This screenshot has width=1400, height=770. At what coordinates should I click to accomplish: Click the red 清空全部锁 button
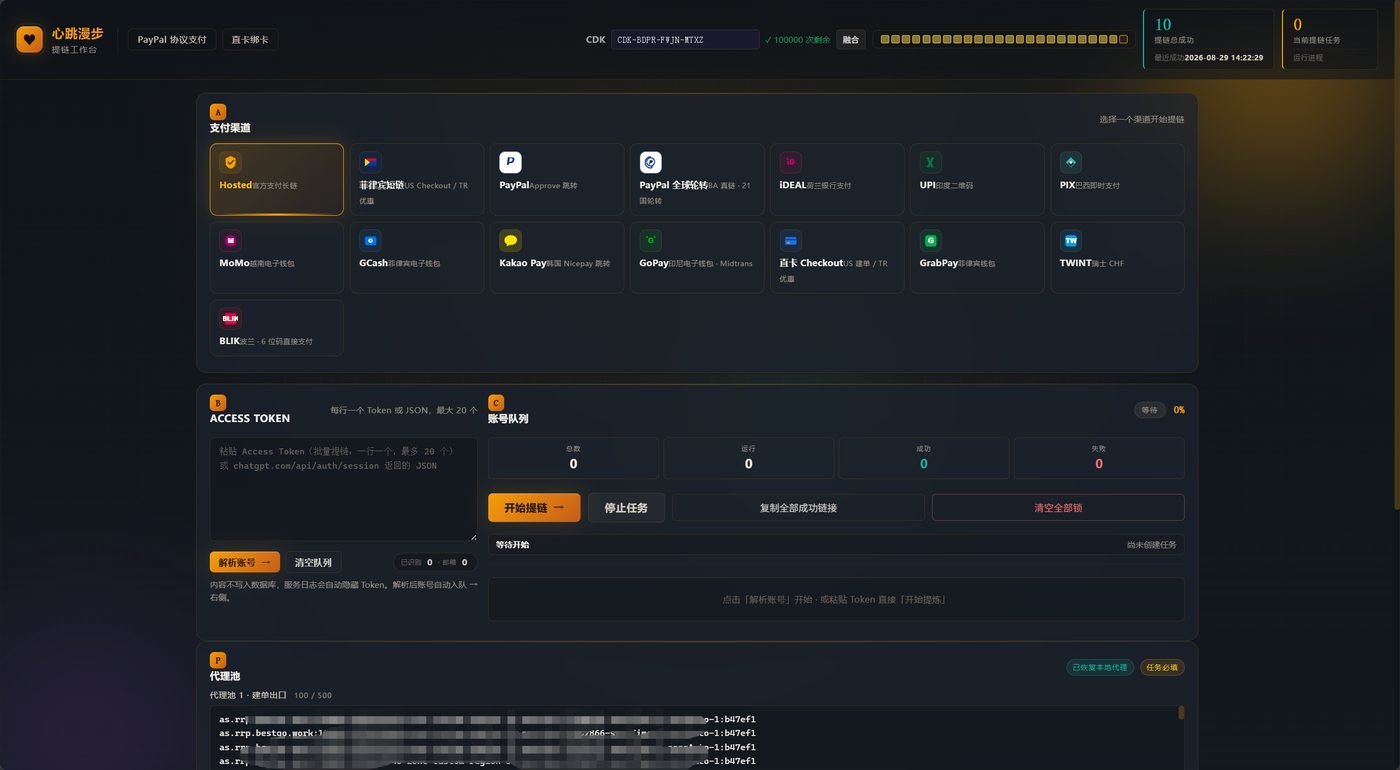click(x=1058, y=507)
